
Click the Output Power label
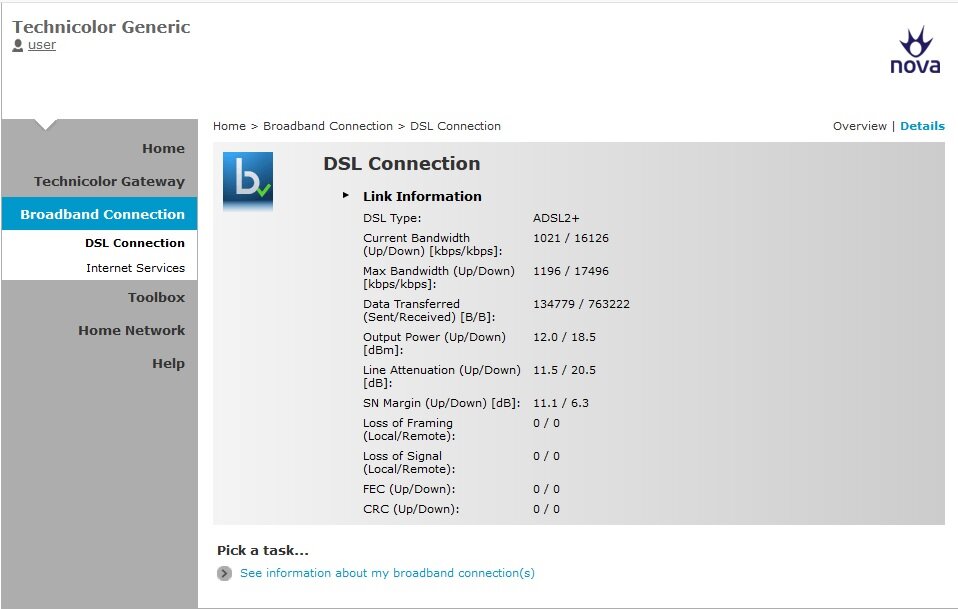(x=434, y=343)
